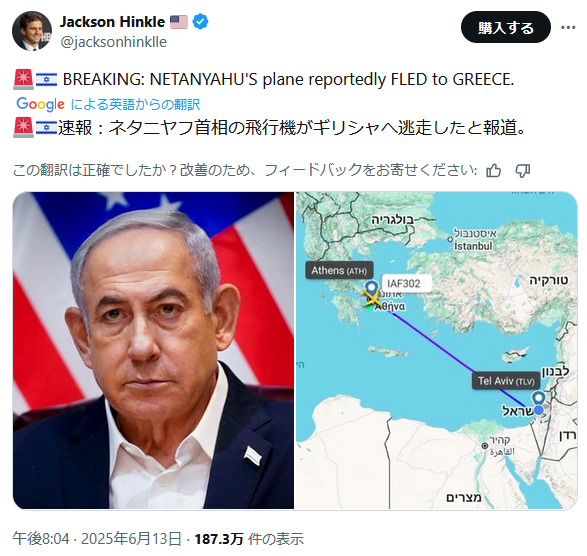Click the yellow airplane icon near Athens

(x=372, y=301)
